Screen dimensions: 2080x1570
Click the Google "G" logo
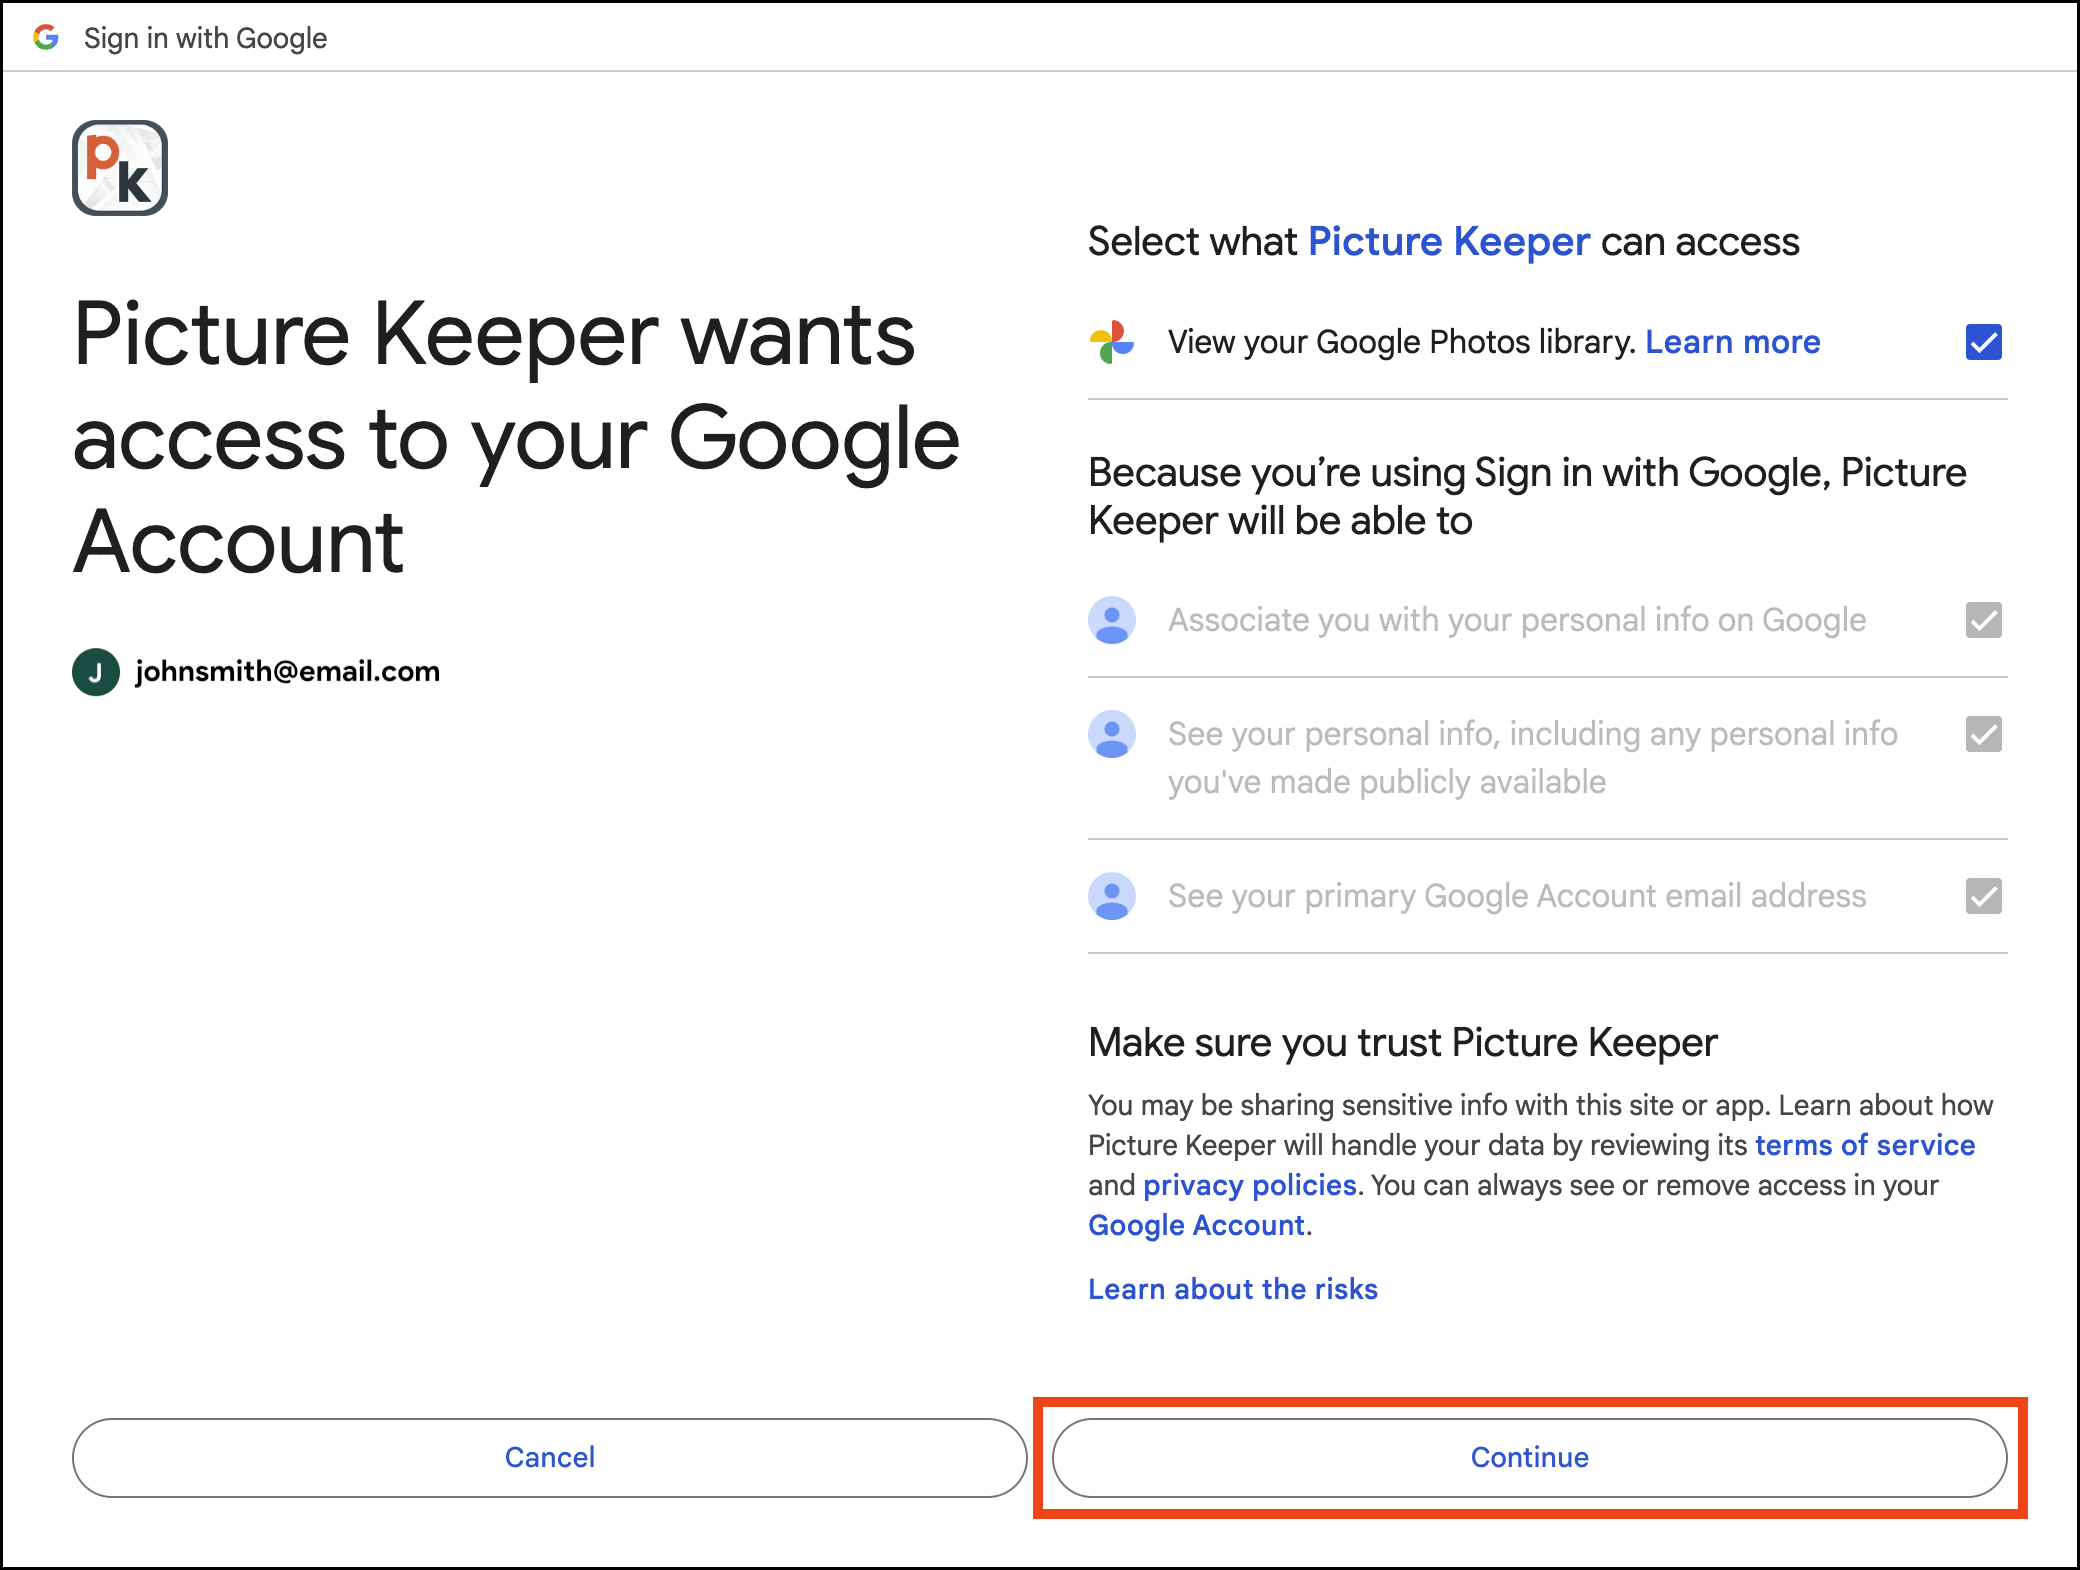[47, 37]
